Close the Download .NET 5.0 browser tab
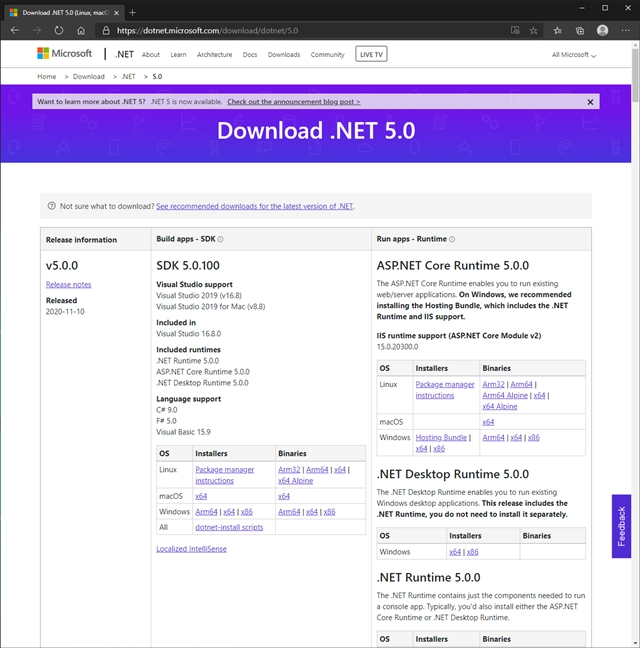Viewport: 640px width, 648px height. click(117, 13)
